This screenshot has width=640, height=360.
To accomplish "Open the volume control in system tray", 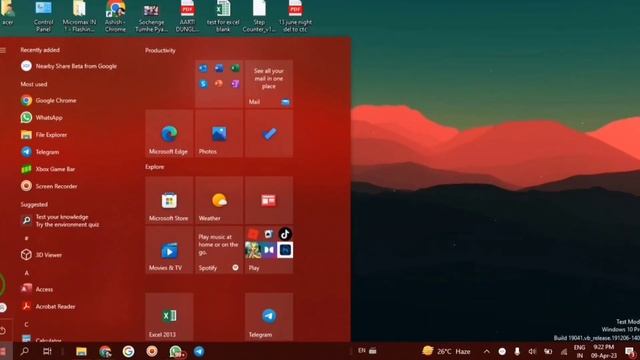I will coord(532,351).
